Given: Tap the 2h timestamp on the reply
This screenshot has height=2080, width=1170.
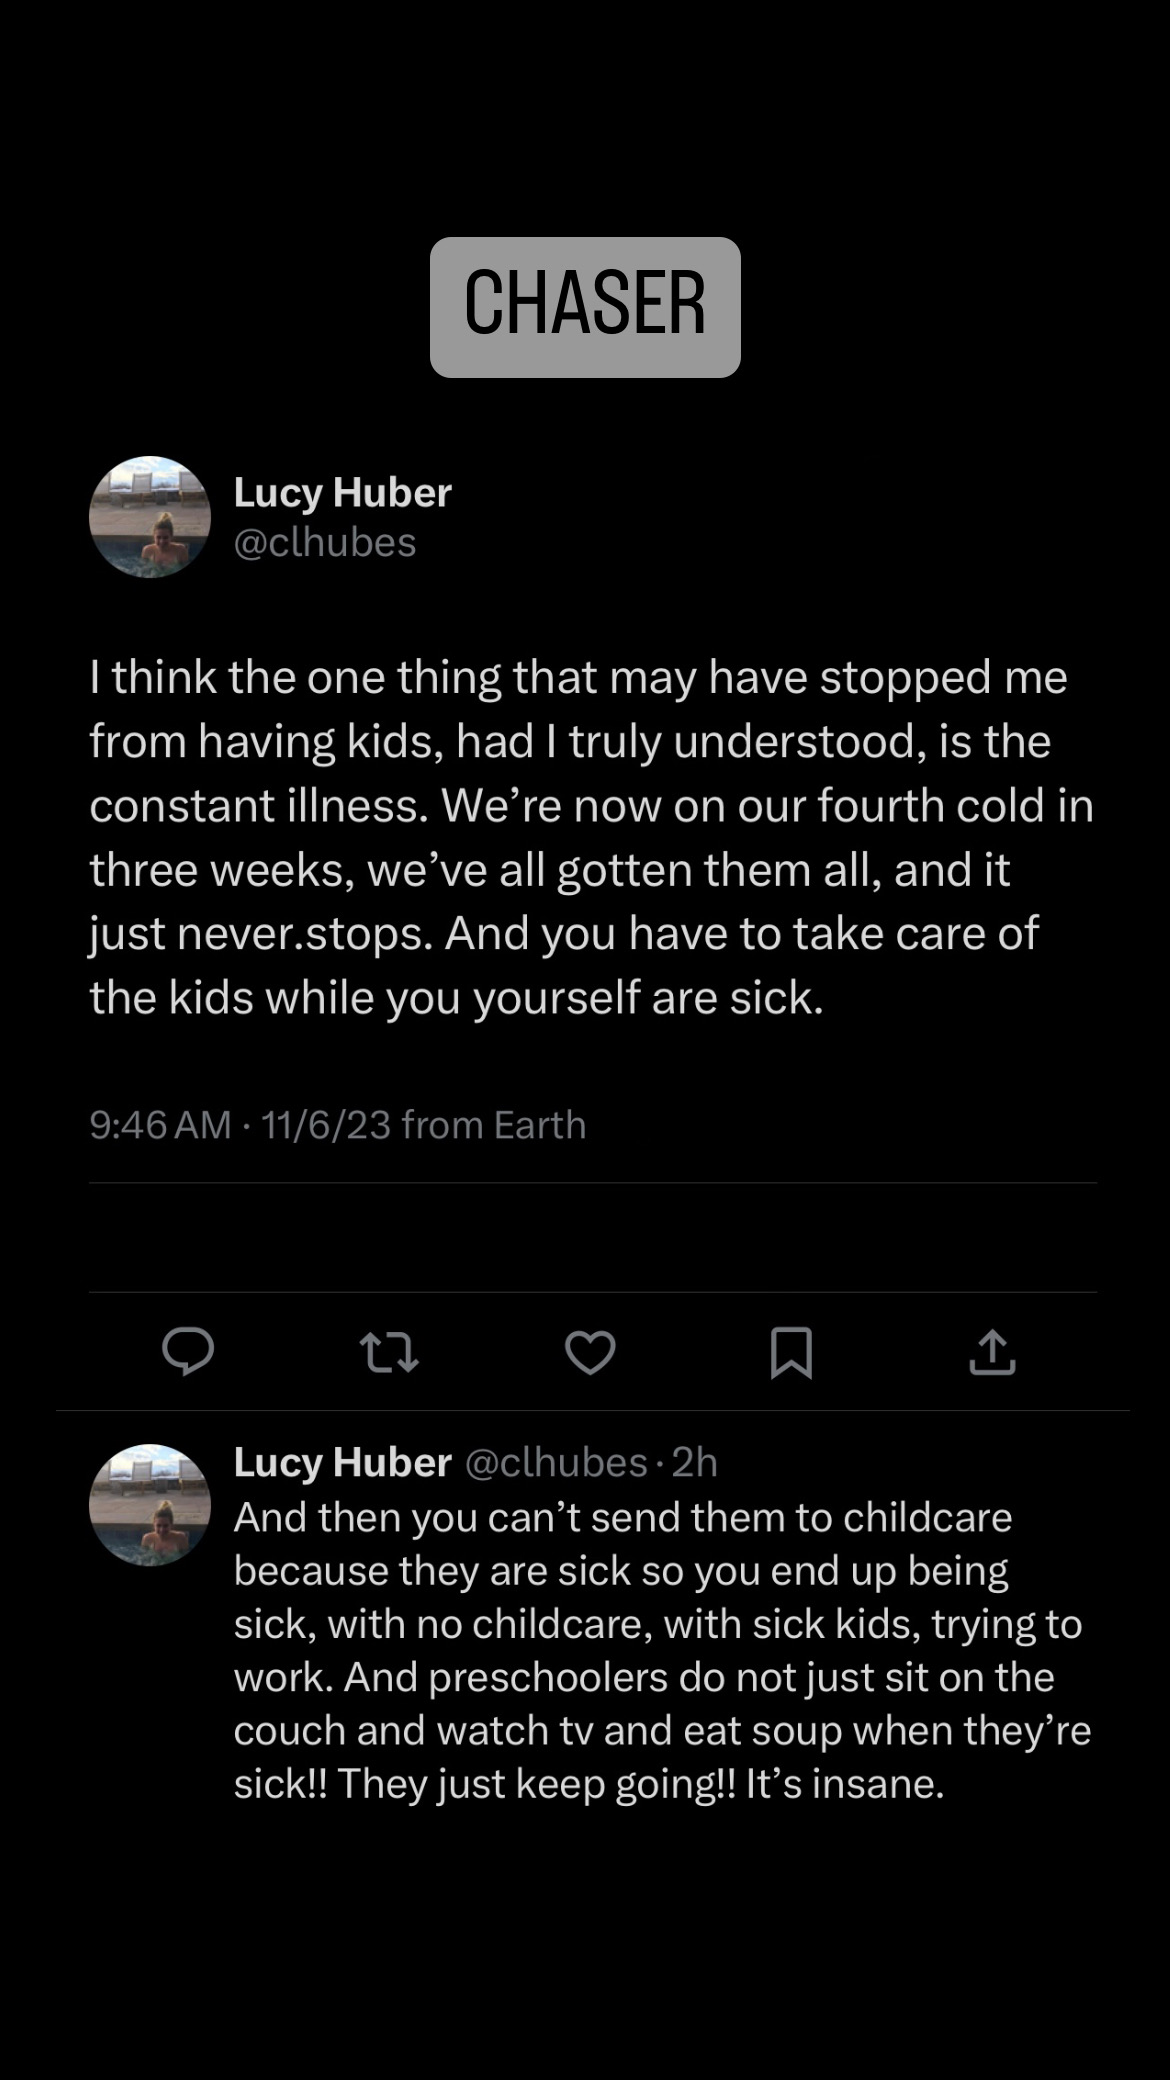Looking at the screenshot, I should coord(695,1462).
